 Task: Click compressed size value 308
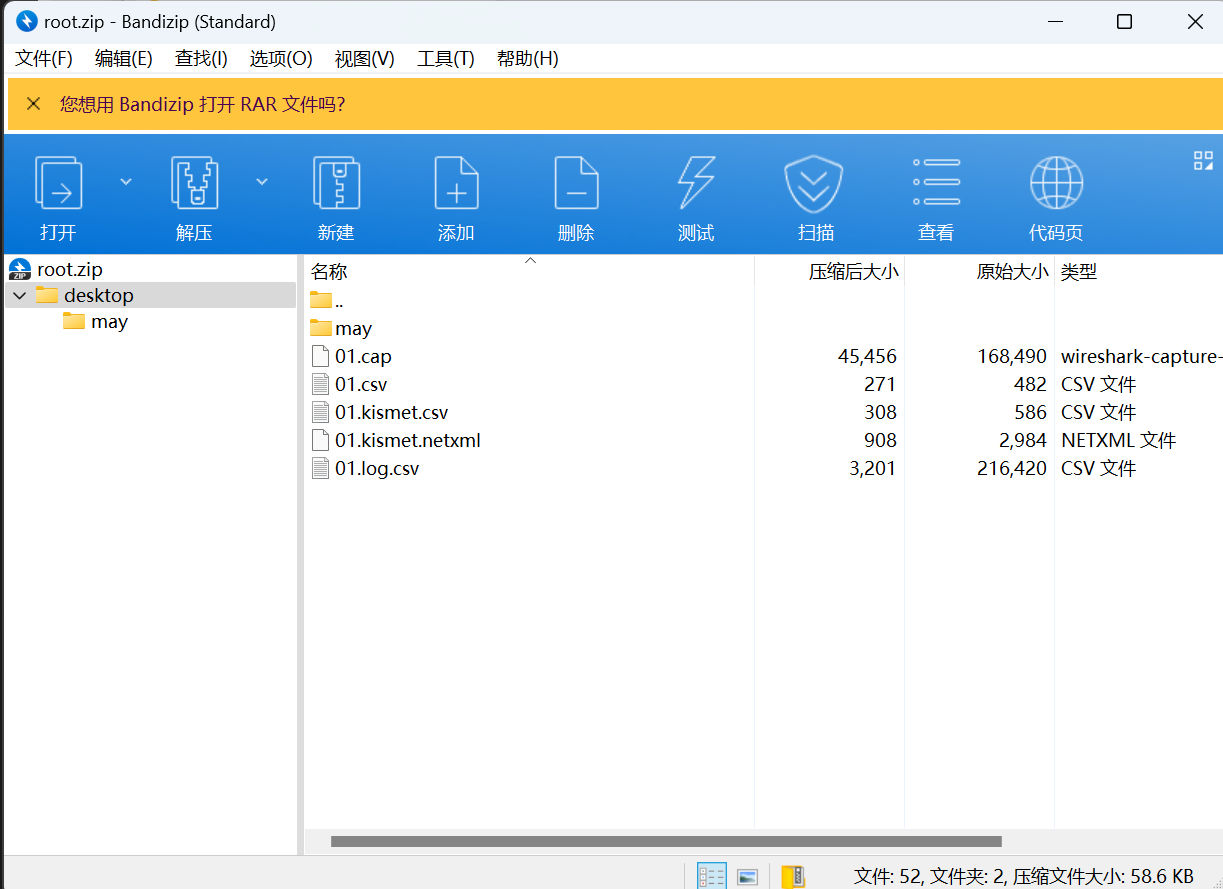pos(880,412)
